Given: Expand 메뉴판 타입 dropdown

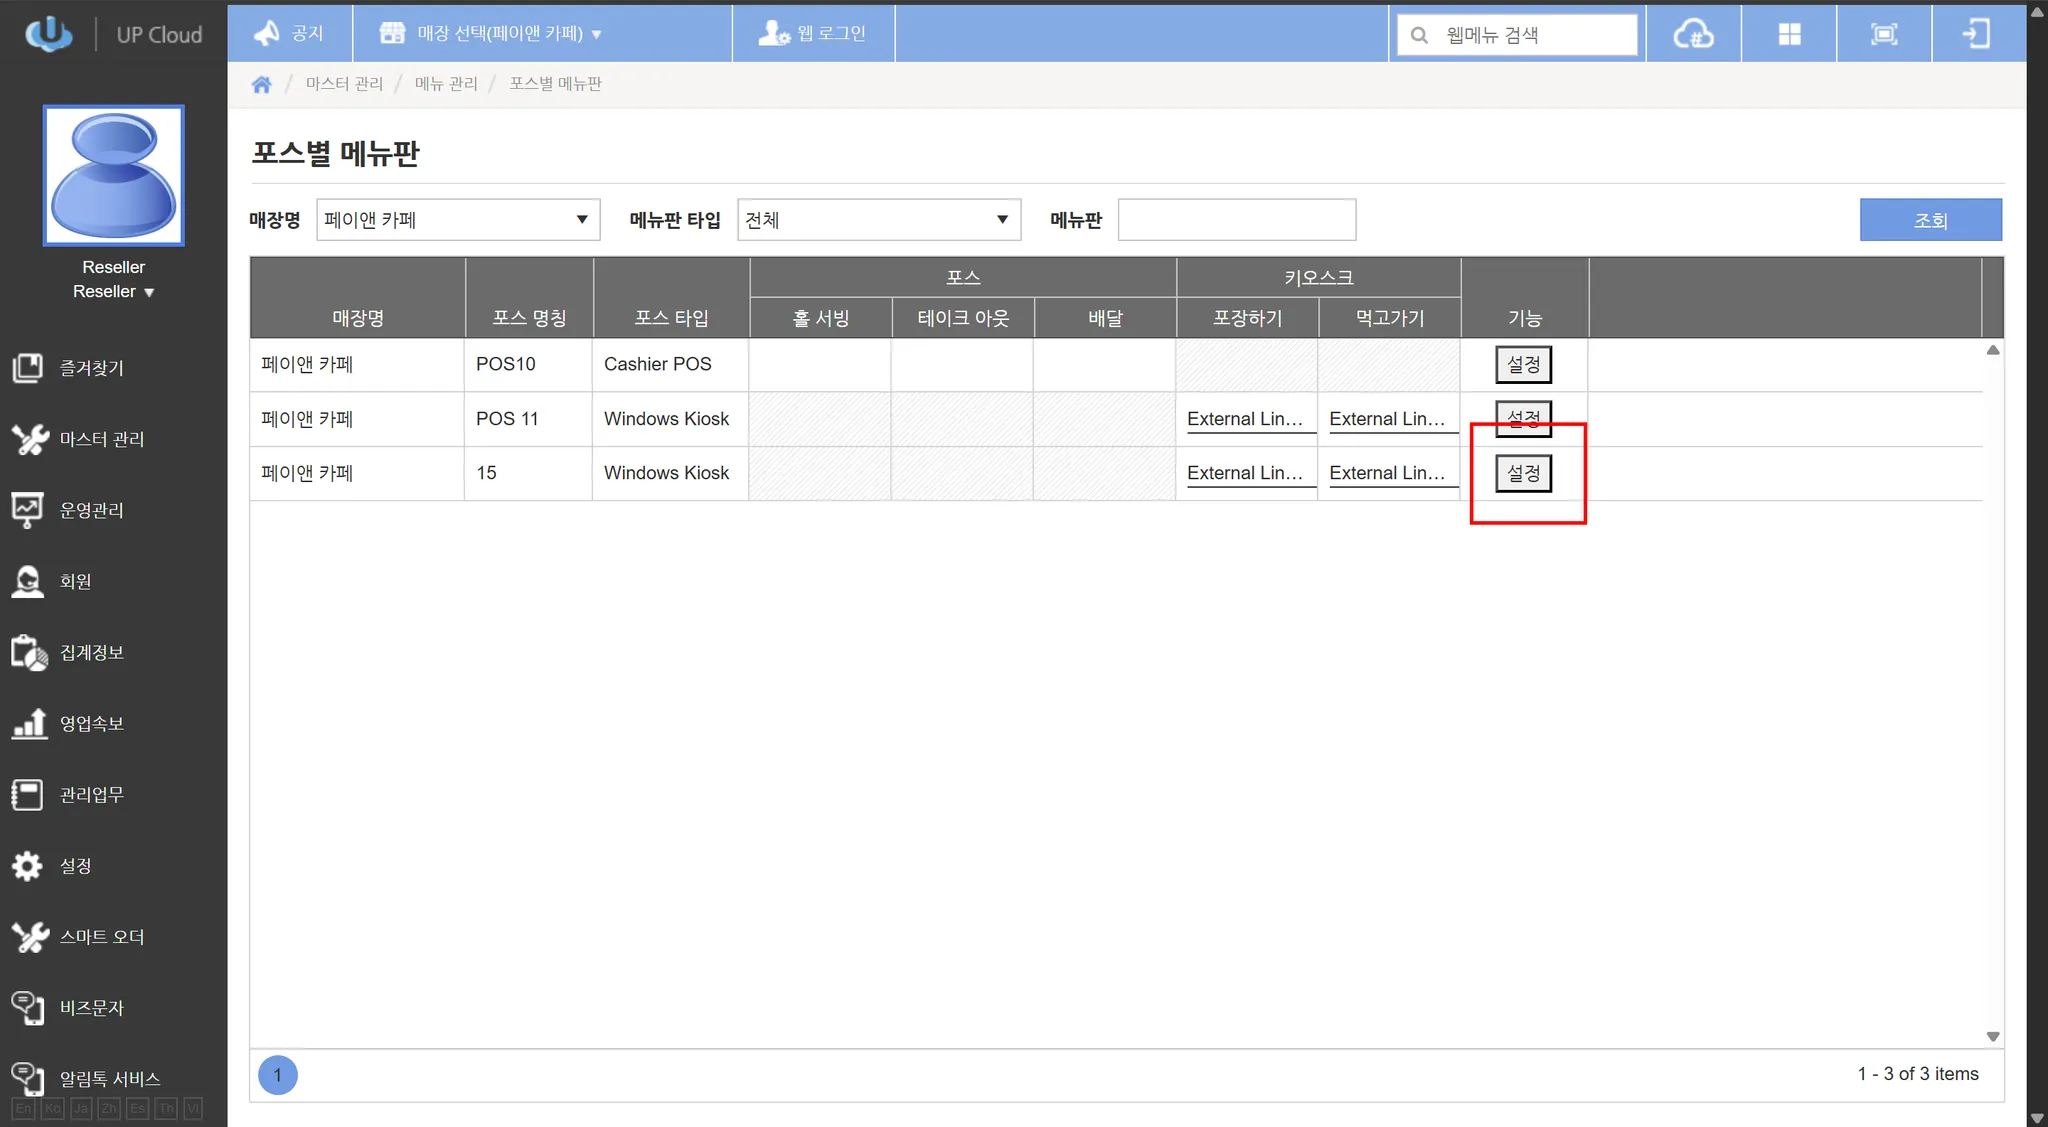Looking at the screenshot, I should 878,220.
